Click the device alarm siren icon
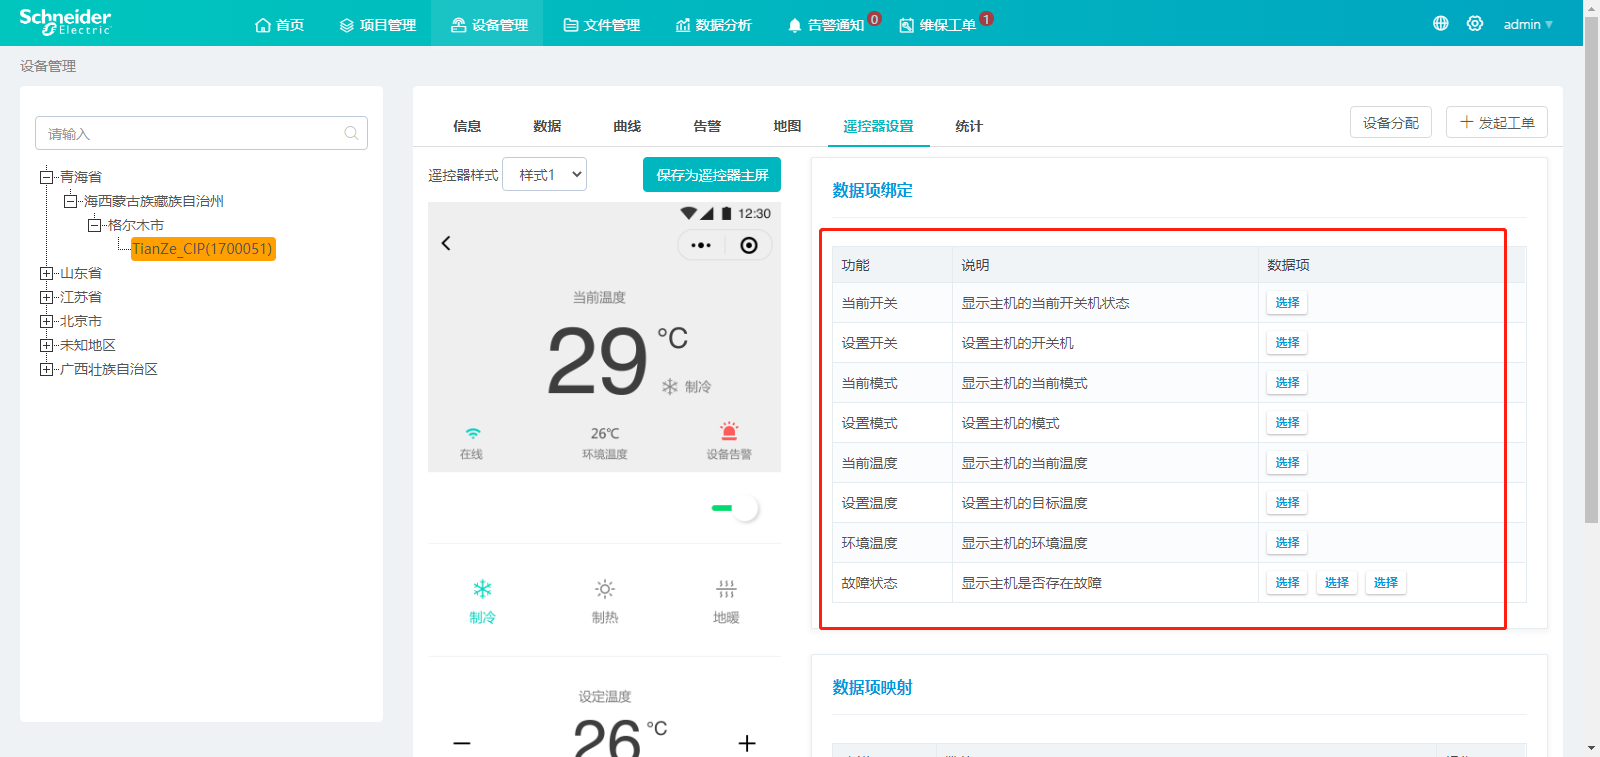Image resolution: width=1600 pixels, height=757 pixels. coord(729,431)
